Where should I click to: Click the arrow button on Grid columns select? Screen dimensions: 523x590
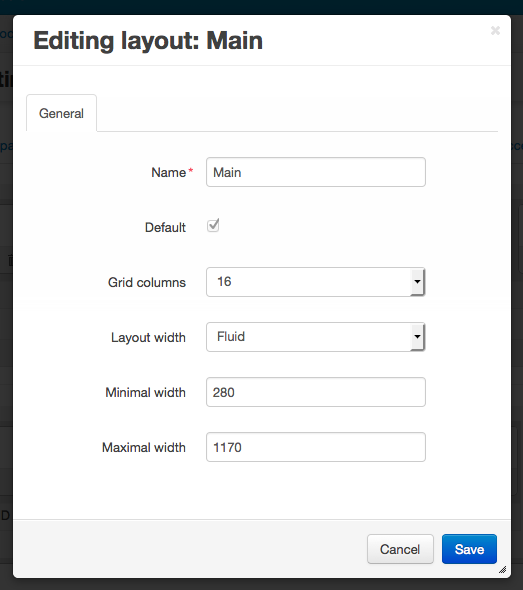point(417,282)
